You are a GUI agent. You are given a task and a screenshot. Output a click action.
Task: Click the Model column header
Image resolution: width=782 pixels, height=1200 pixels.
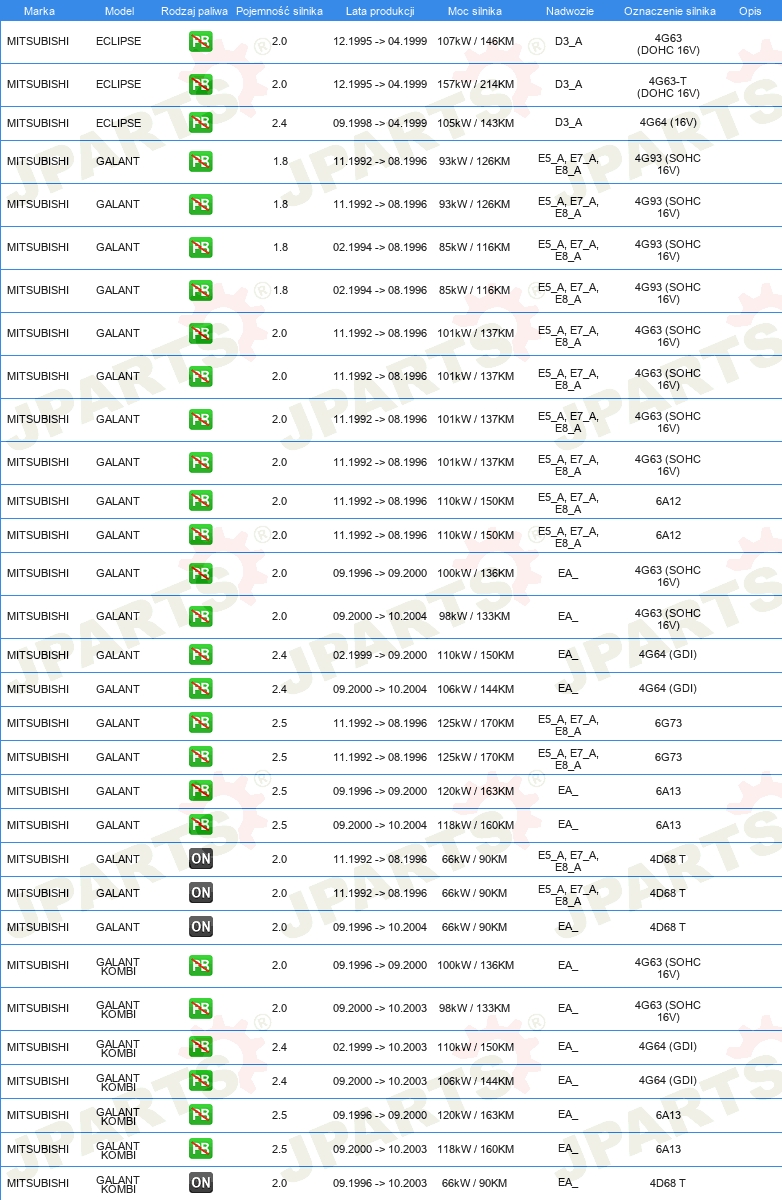119,11
